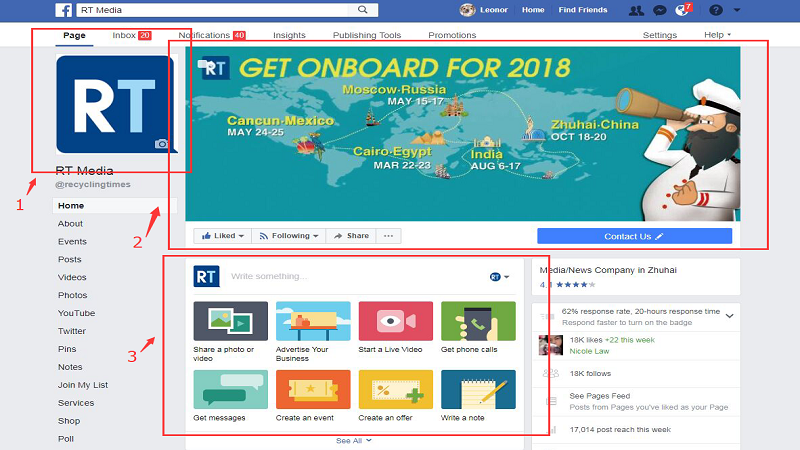Toggle the Liked button

tap(219, 236)
